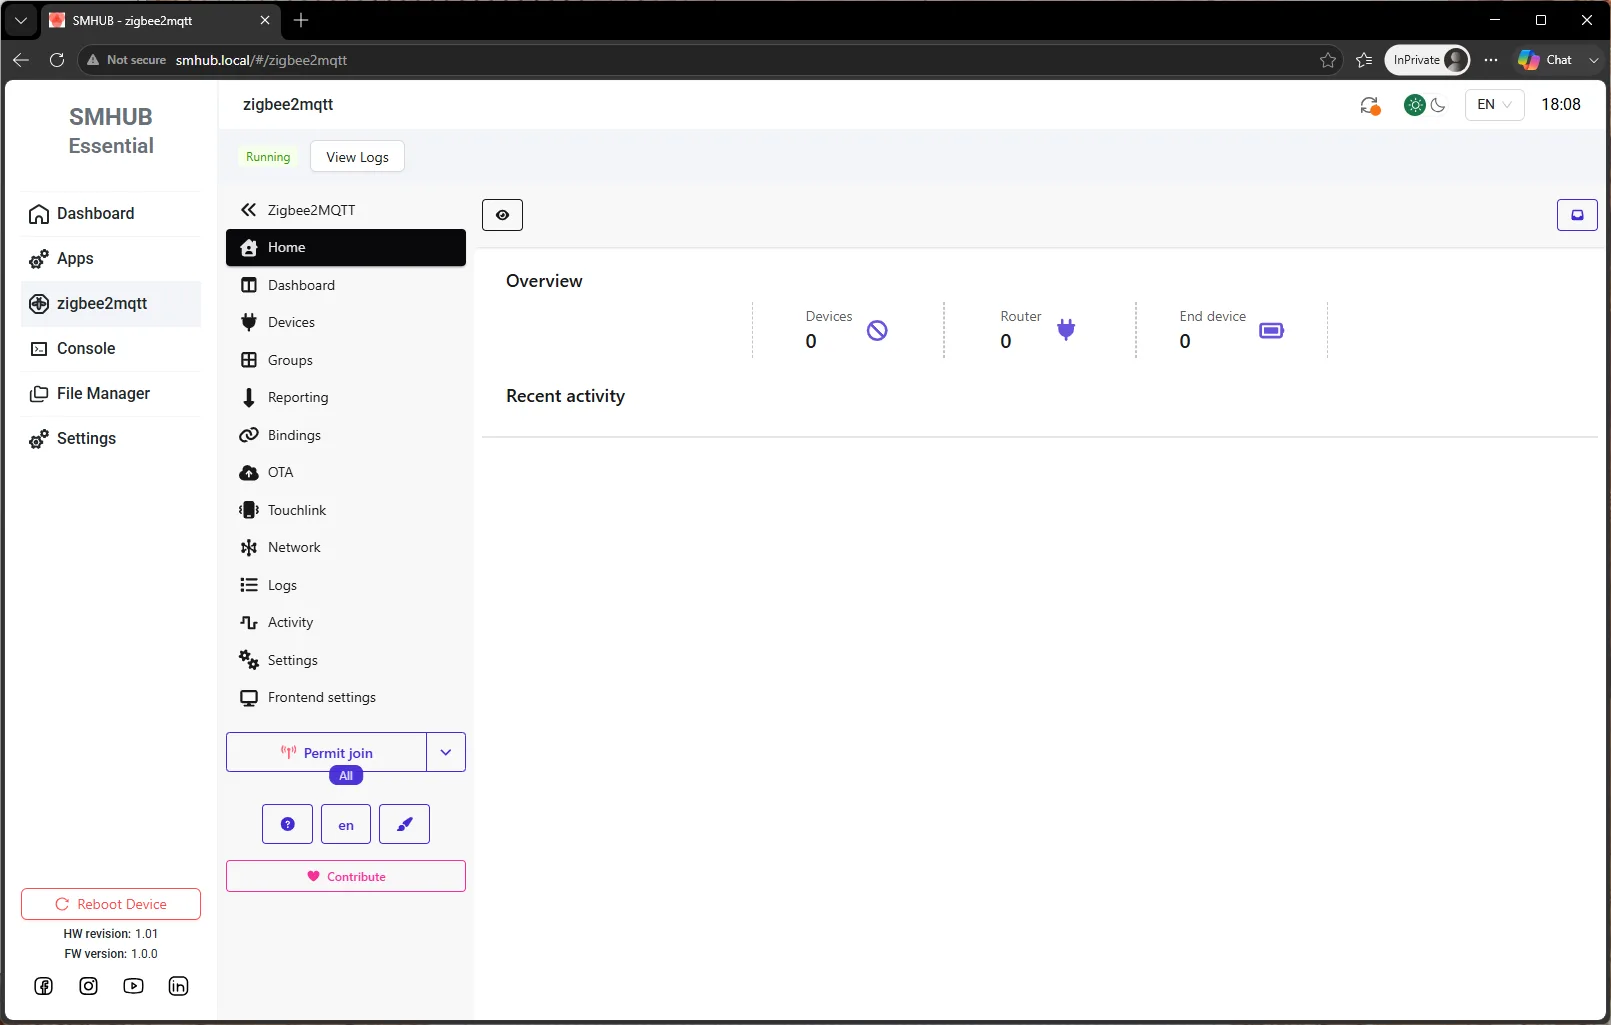Expand Permit join dropdown arrow
Image resolution: width=1611 pixels, height=1025 pixels.
tap(446, 752)
